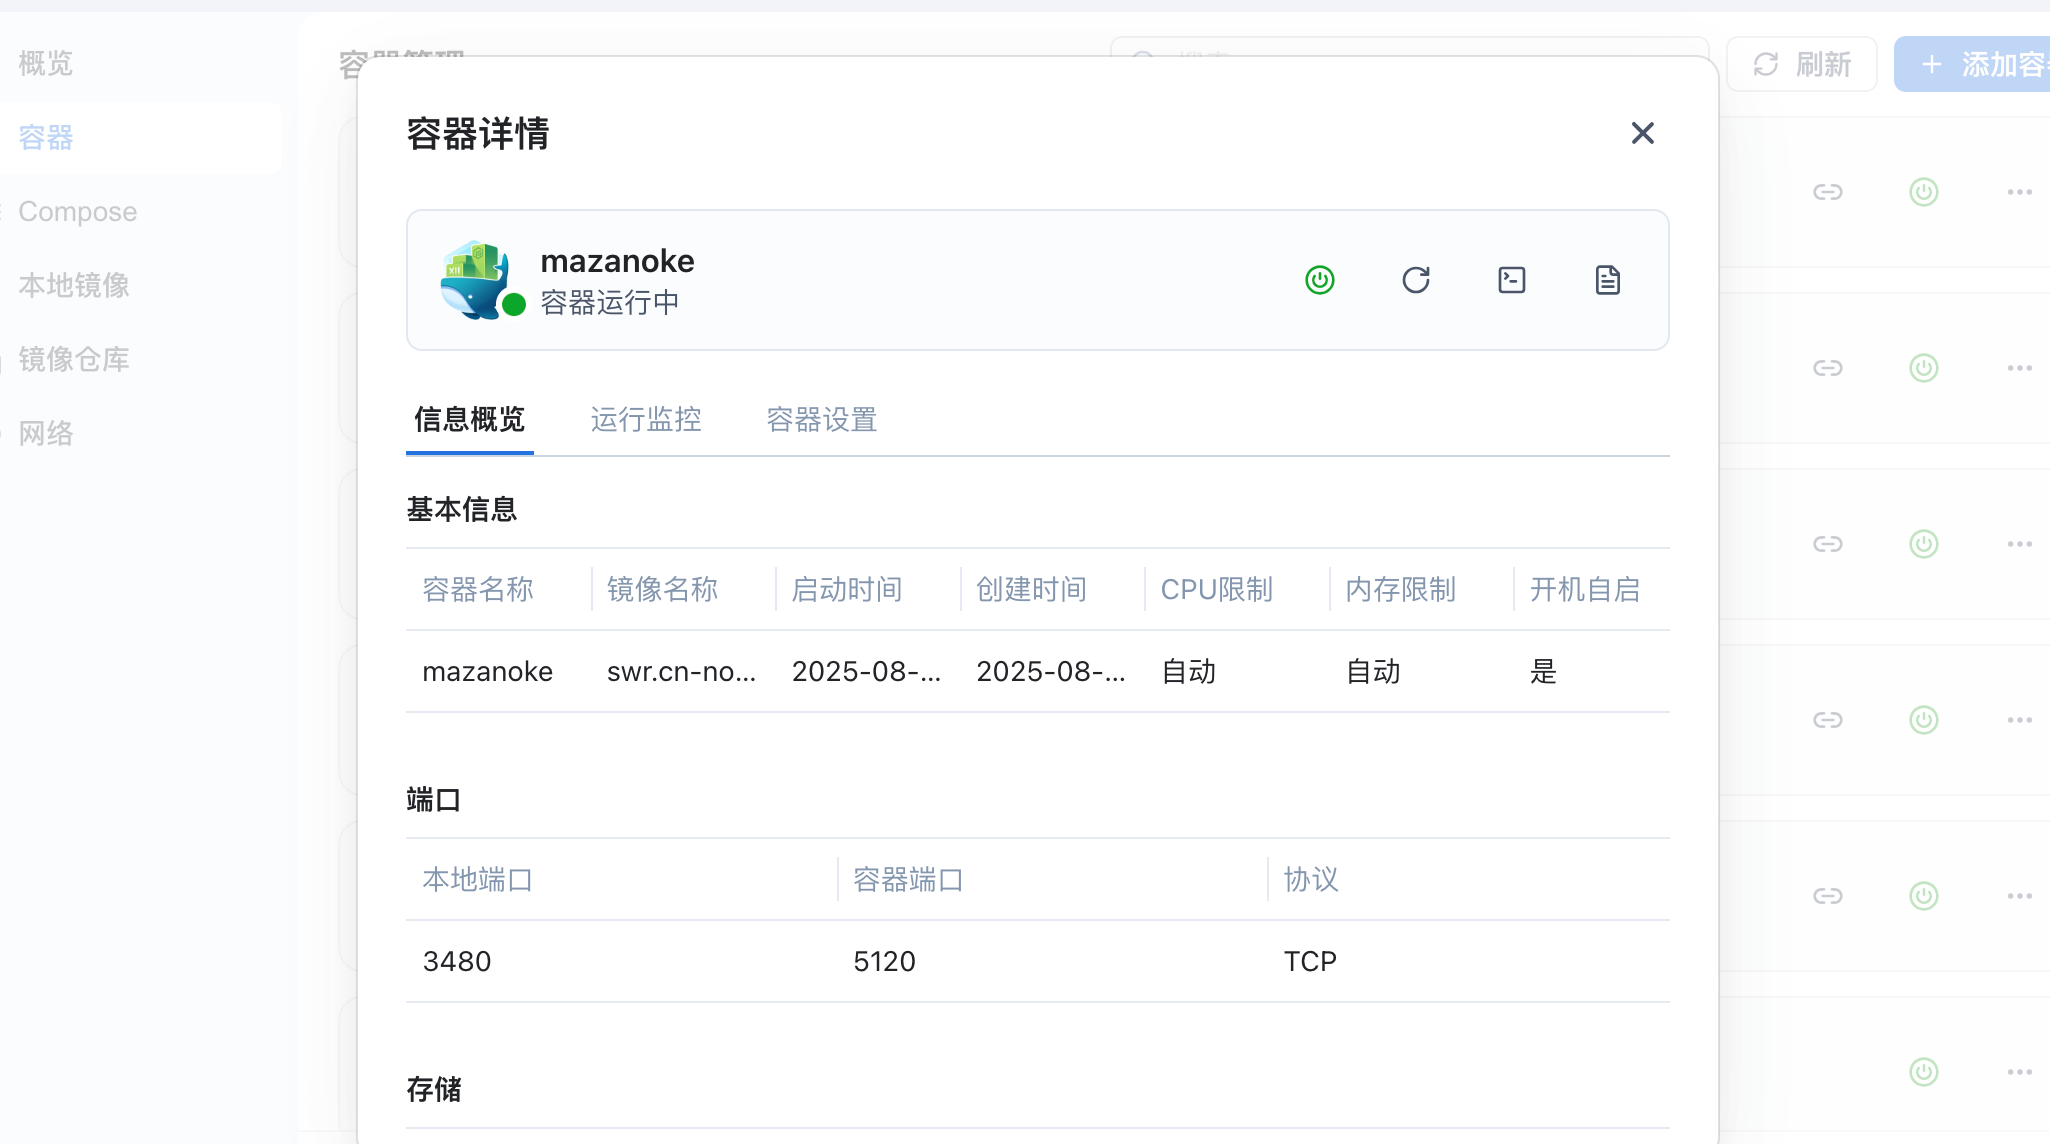Screen dimensions: 2050x1144
Task: Close the 容器详情 dialog
Action: tap(1643, 133)
